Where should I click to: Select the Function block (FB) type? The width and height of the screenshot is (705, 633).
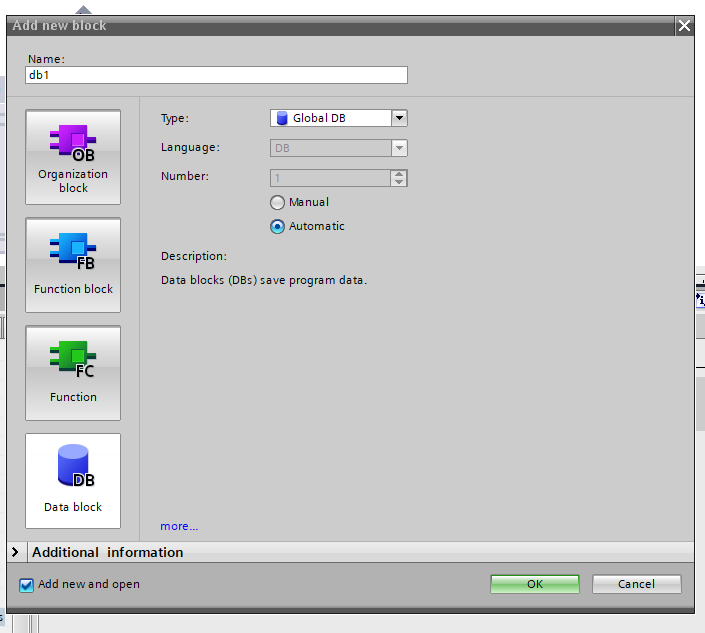[x=73, y=265]
